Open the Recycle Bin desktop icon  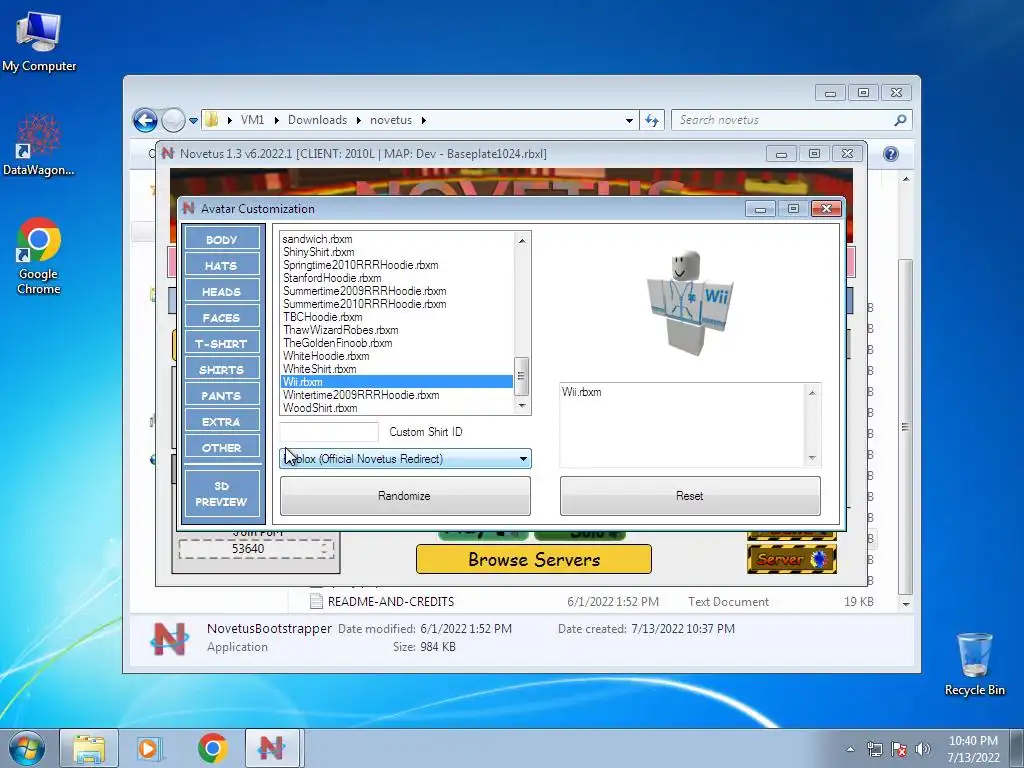[974, 665]
